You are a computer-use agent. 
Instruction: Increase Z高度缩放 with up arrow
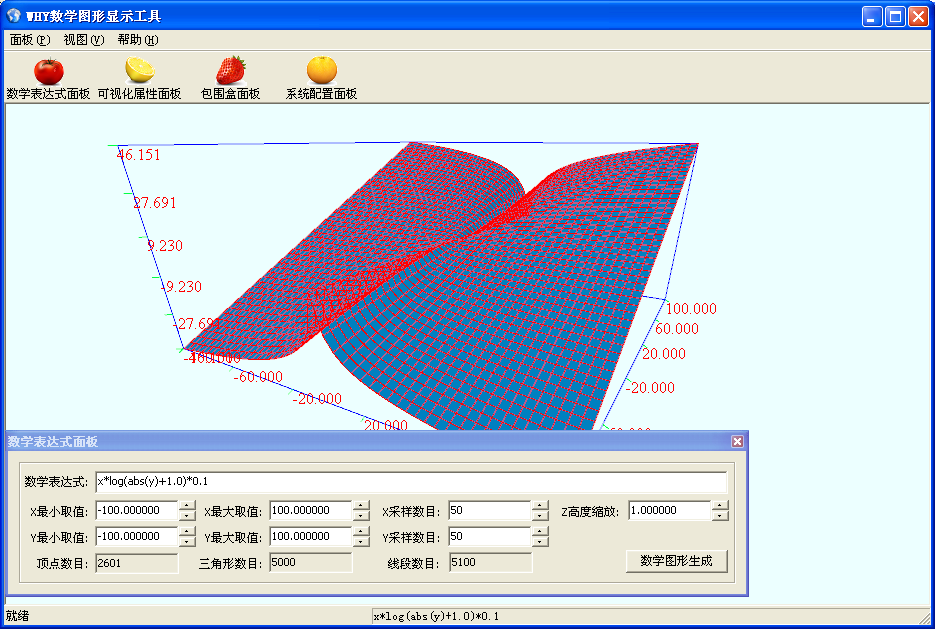pyautogui.click(x=720, y=506)
